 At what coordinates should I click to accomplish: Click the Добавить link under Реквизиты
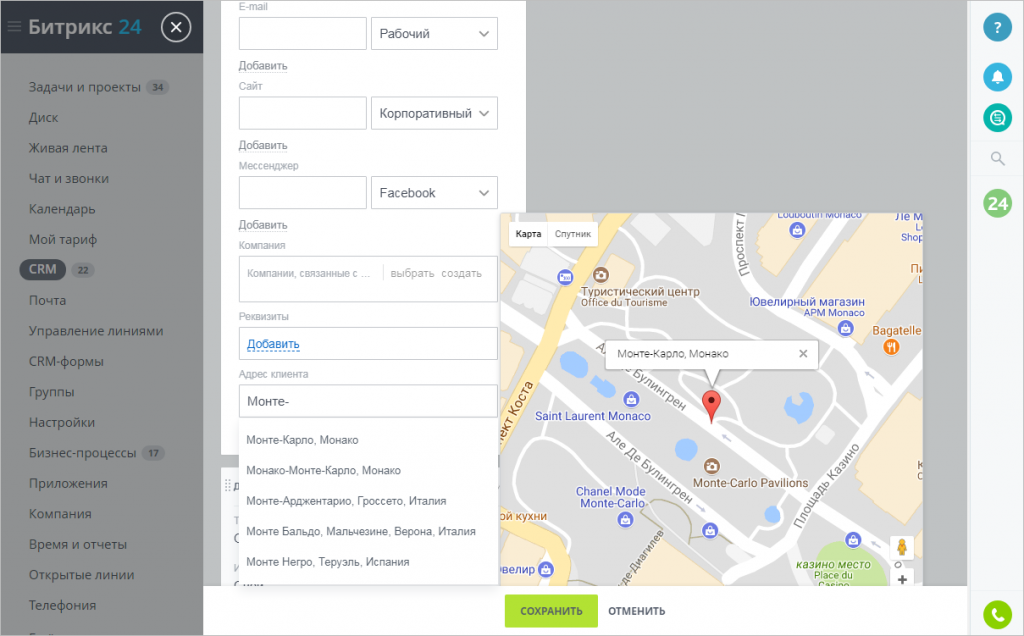(x=273, y=344)
